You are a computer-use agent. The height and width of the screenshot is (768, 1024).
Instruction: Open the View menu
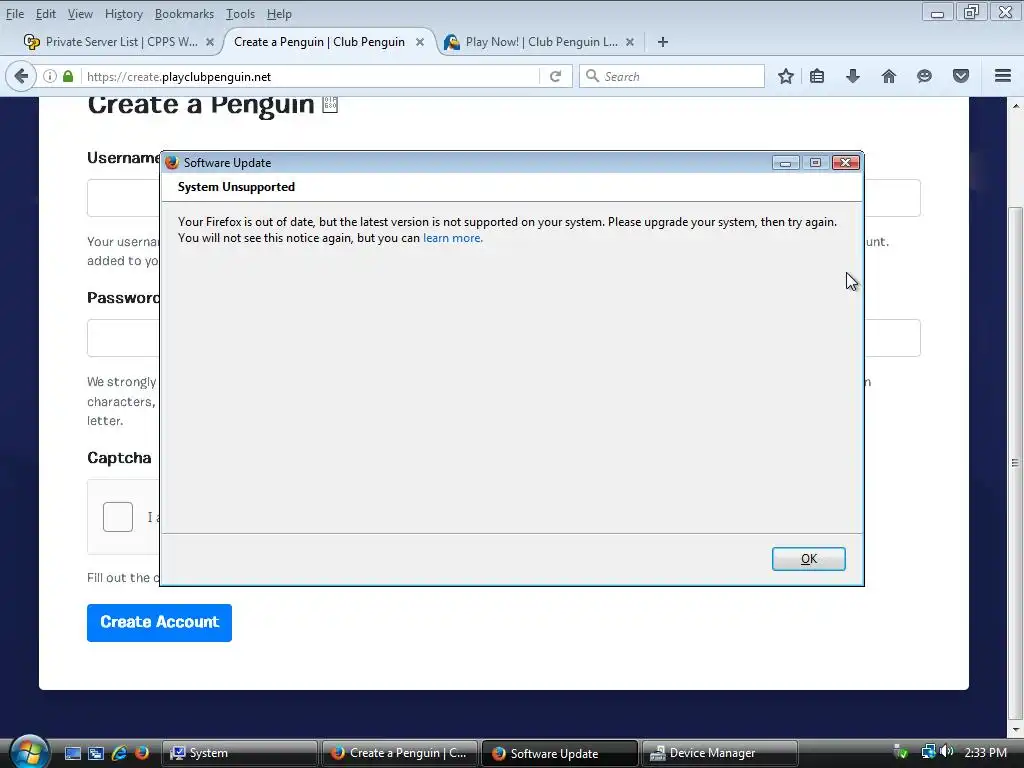80,14
